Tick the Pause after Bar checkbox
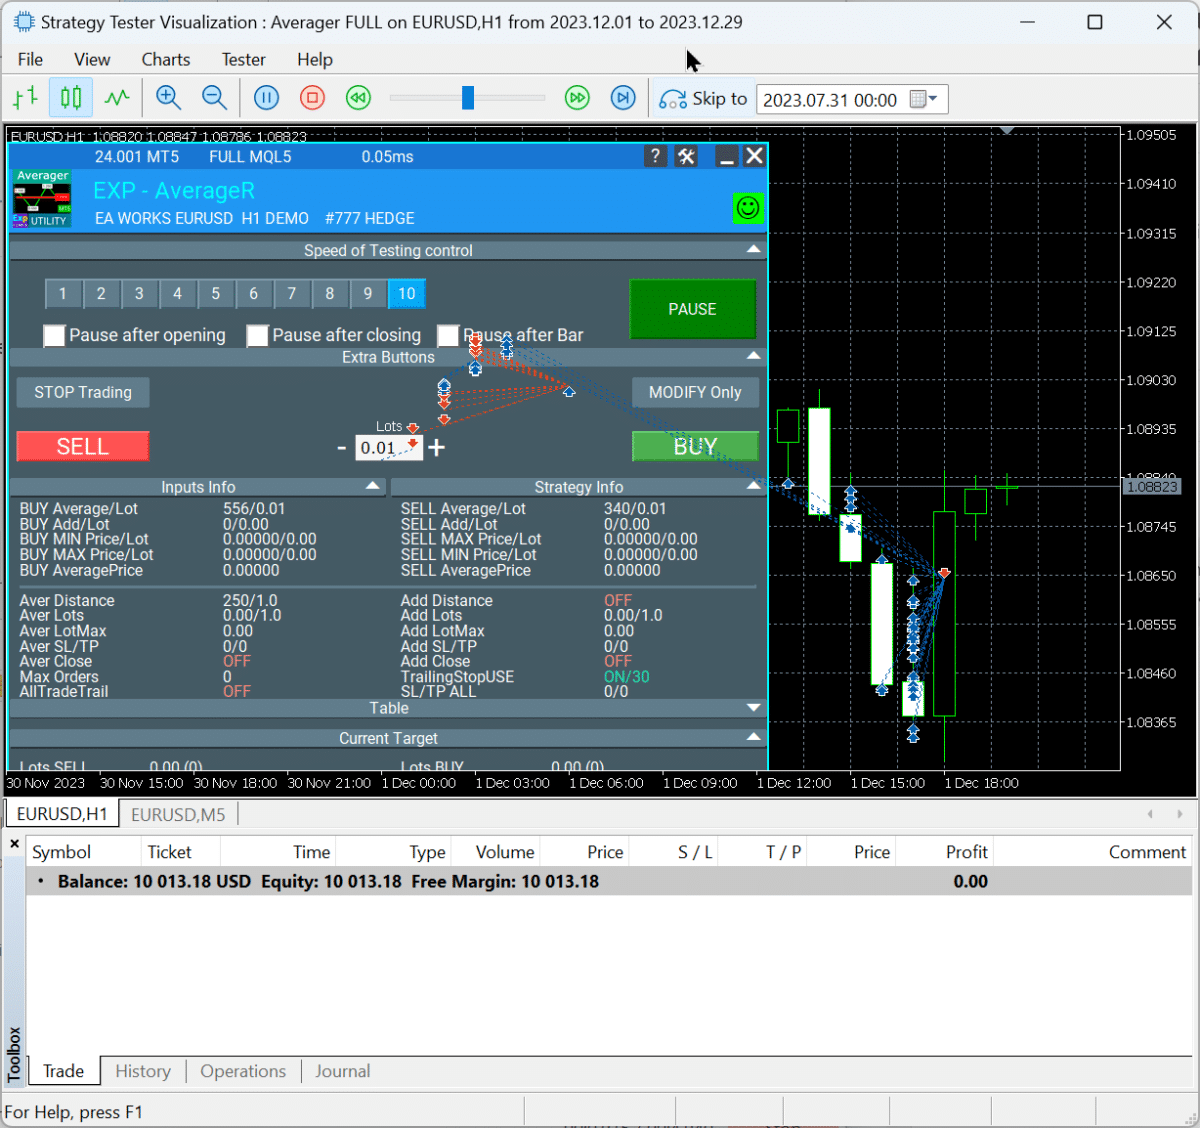 (x=448, y=336)
